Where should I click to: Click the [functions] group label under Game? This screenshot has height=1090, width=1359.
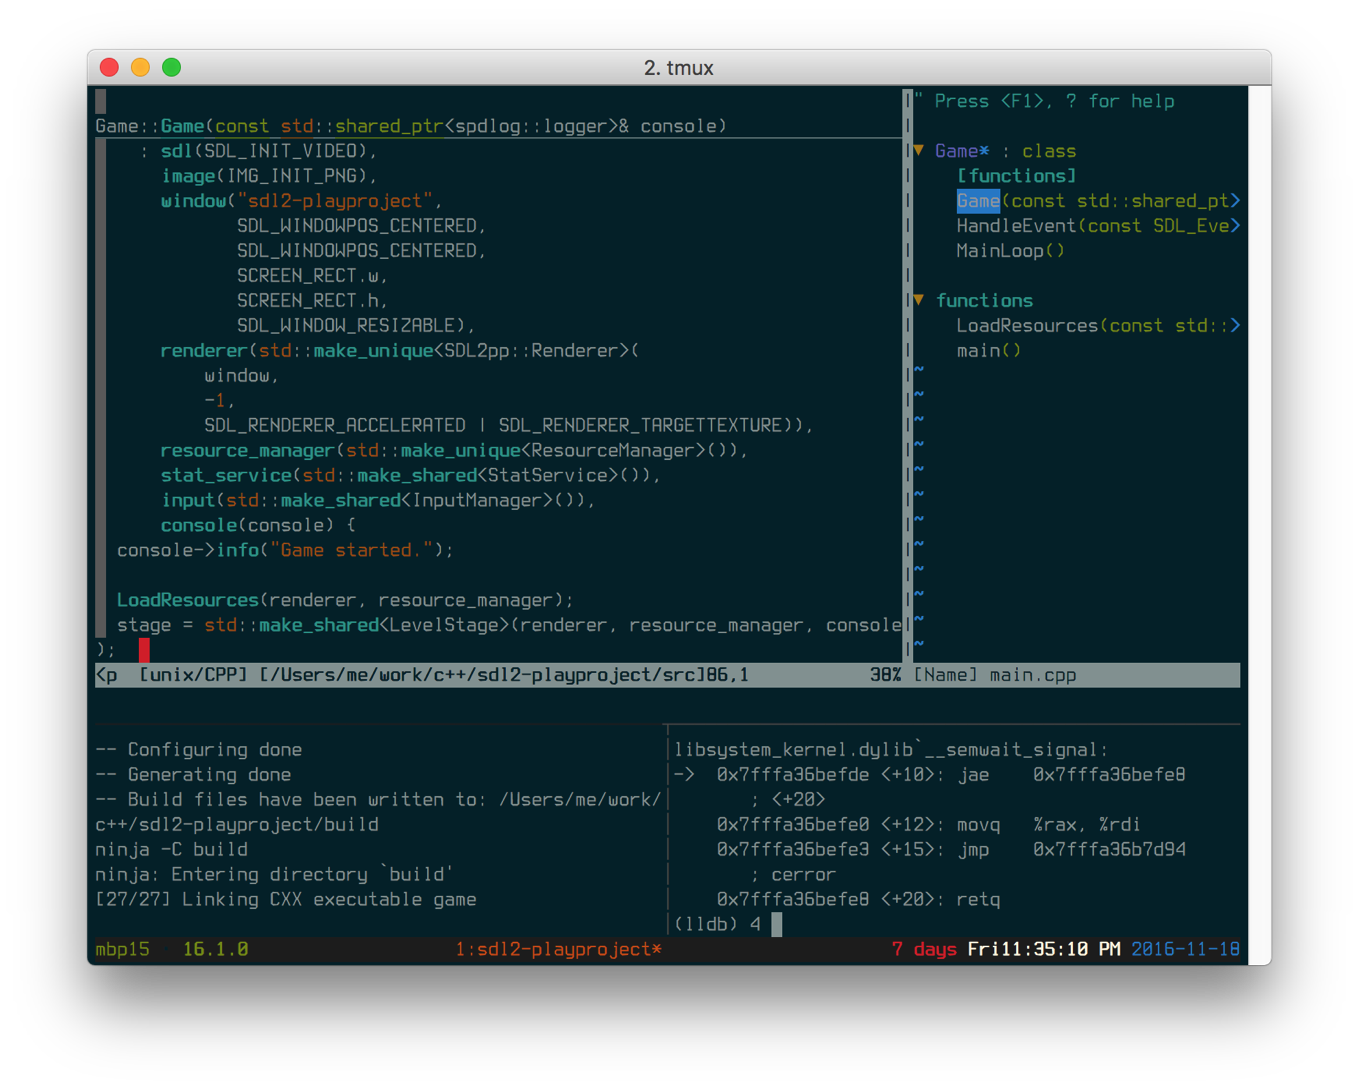[1016, 176]
